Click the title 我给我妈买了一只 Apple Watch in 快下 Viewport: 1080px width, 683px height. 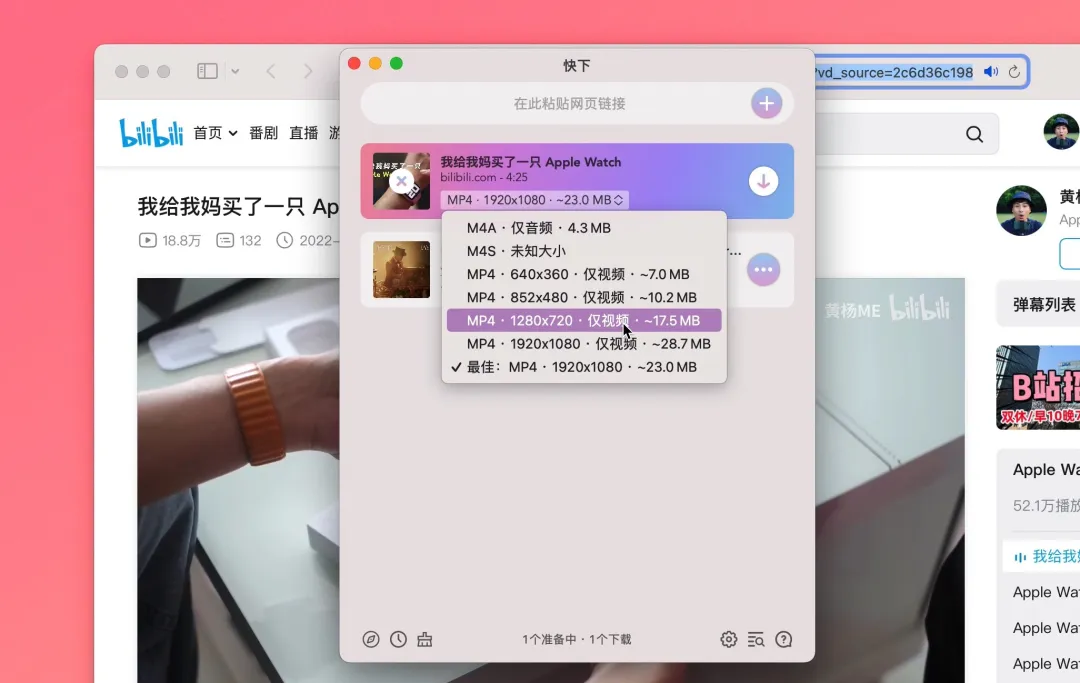tap(530, 162)
